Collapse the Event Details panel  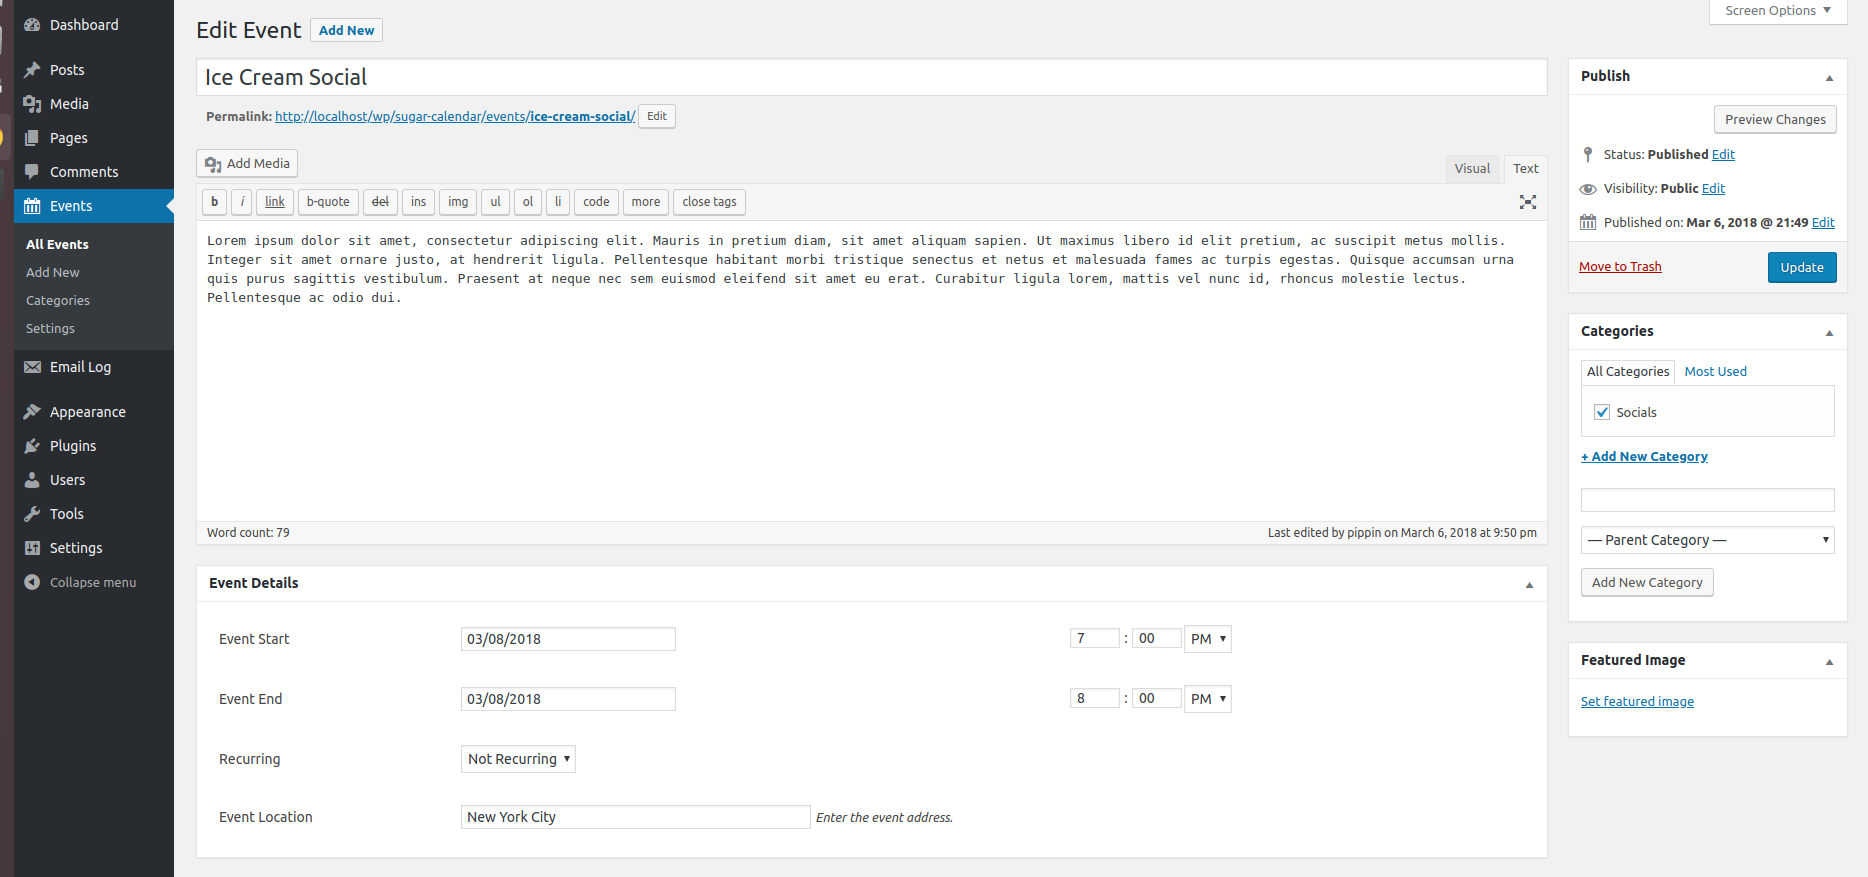coord(1529,584)
